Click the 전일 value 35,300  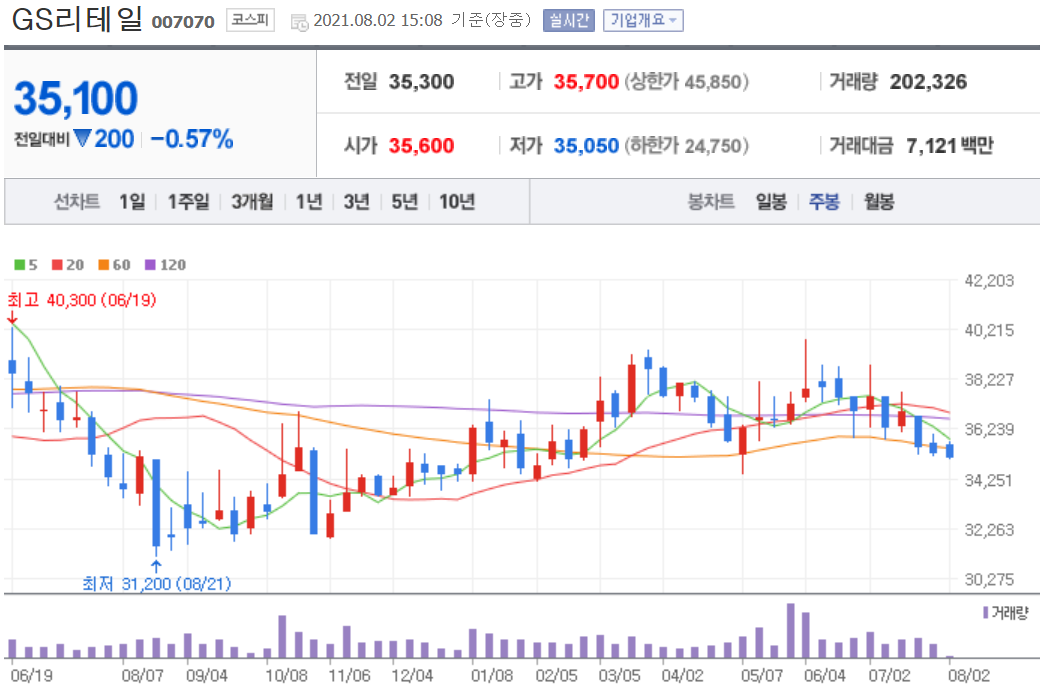(421, 82)
